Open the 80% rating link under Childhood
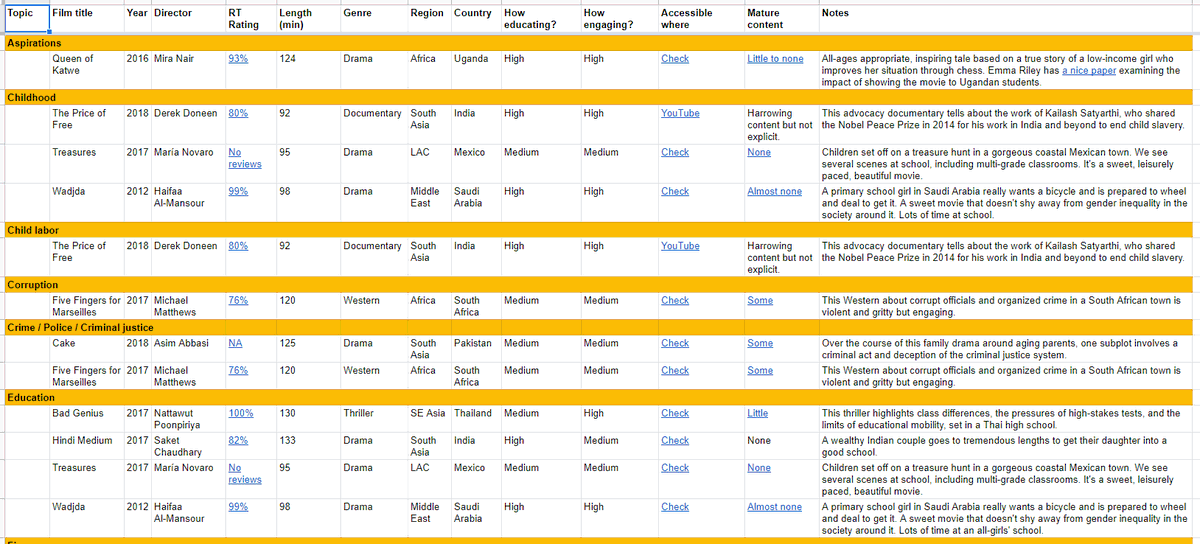Image resolution: width=1200 pixels, height=544 pixels. pyautogui.click(x=238, y=113)
